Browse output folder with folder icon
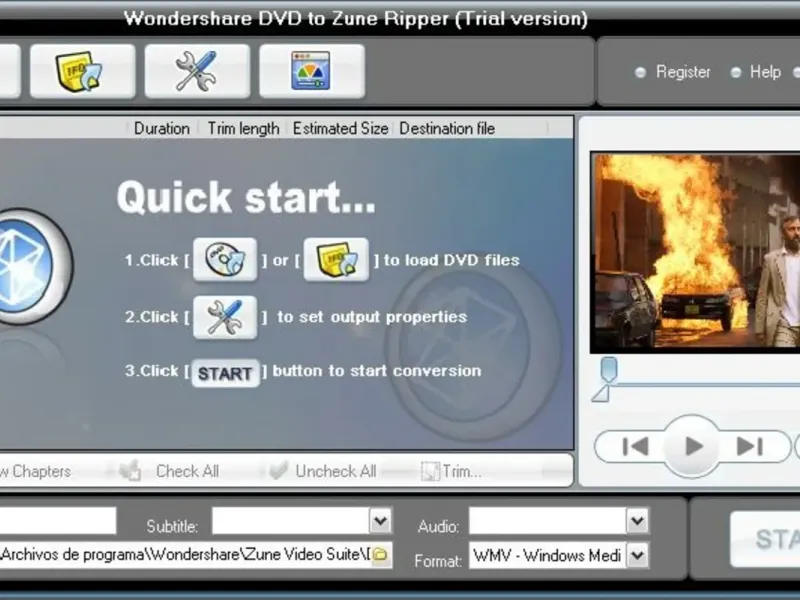Viewport: 800px width, 600px height. [381, 555]
